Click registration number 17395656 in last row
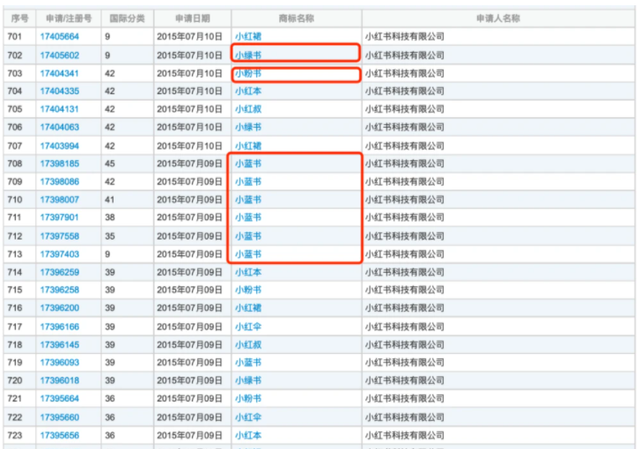 [x=59, y=435]
